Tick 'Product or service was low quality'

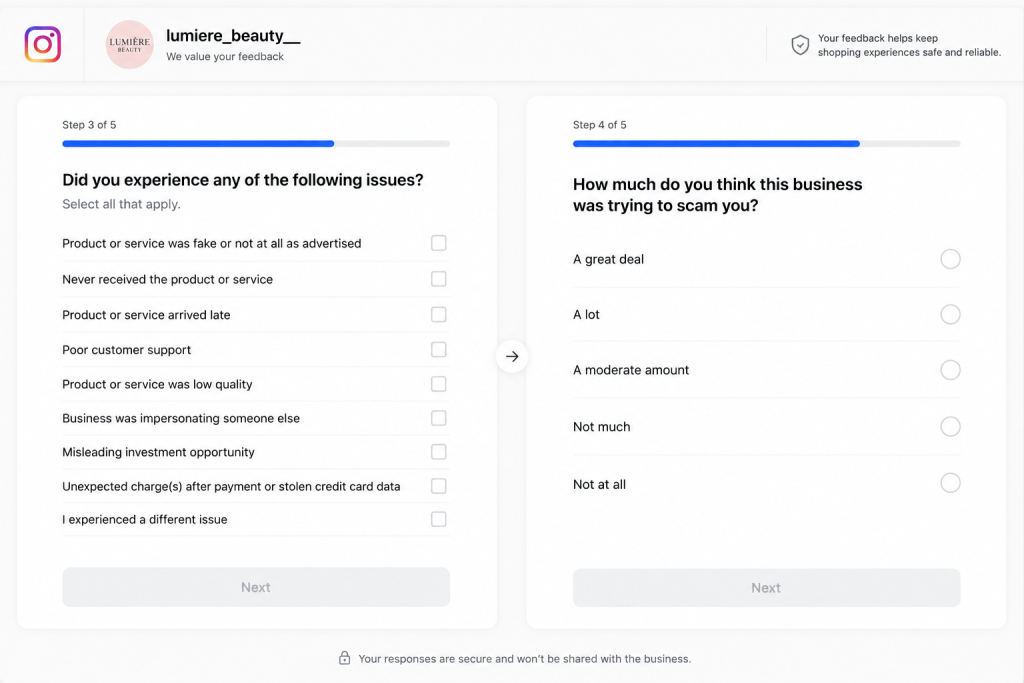(439, 384)
